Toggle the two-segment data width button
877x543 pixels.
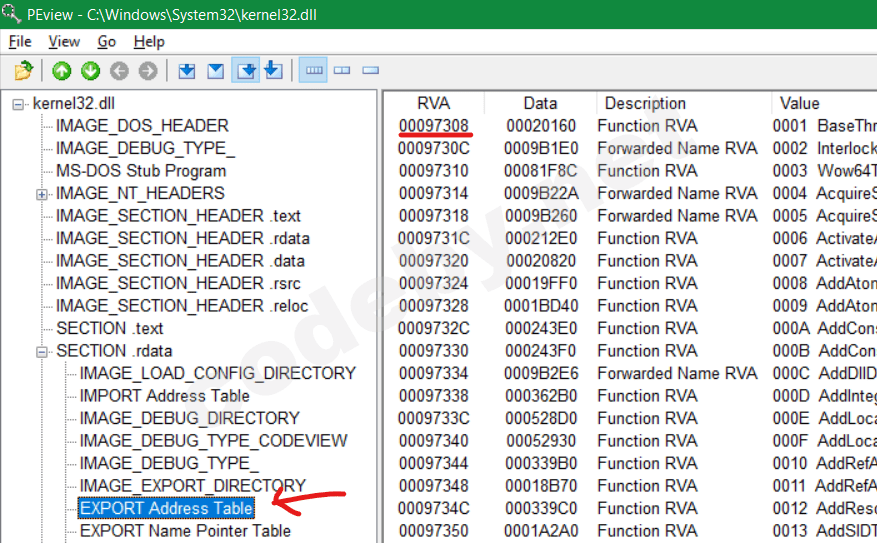click(342, 71)
